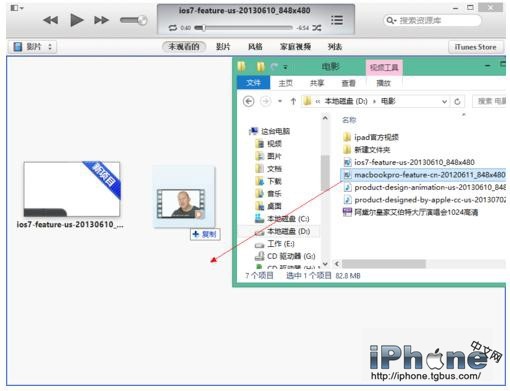Screen dimensions: 510x391
Task: Click the horizontal scrollbar in file list
Action: click(384, 264)
